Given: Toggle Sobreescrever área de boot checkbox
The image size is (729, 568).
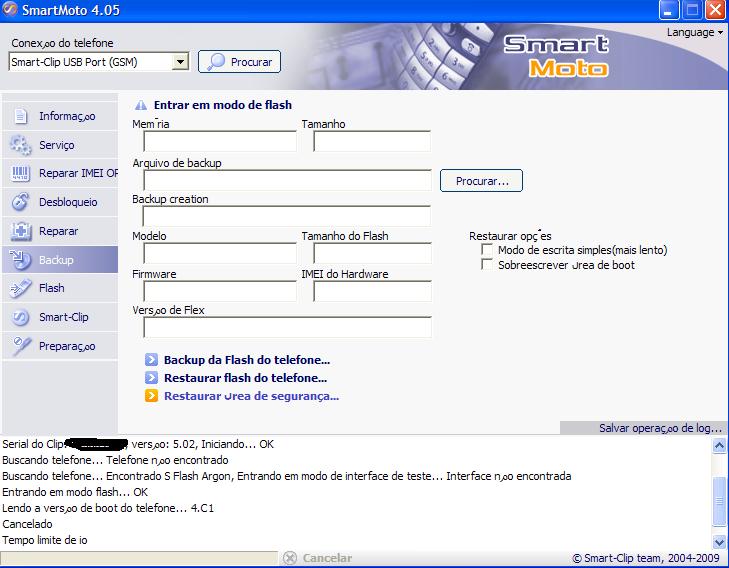Looking at the screenshot, I should pyautogui.click(x=487, y=265).
